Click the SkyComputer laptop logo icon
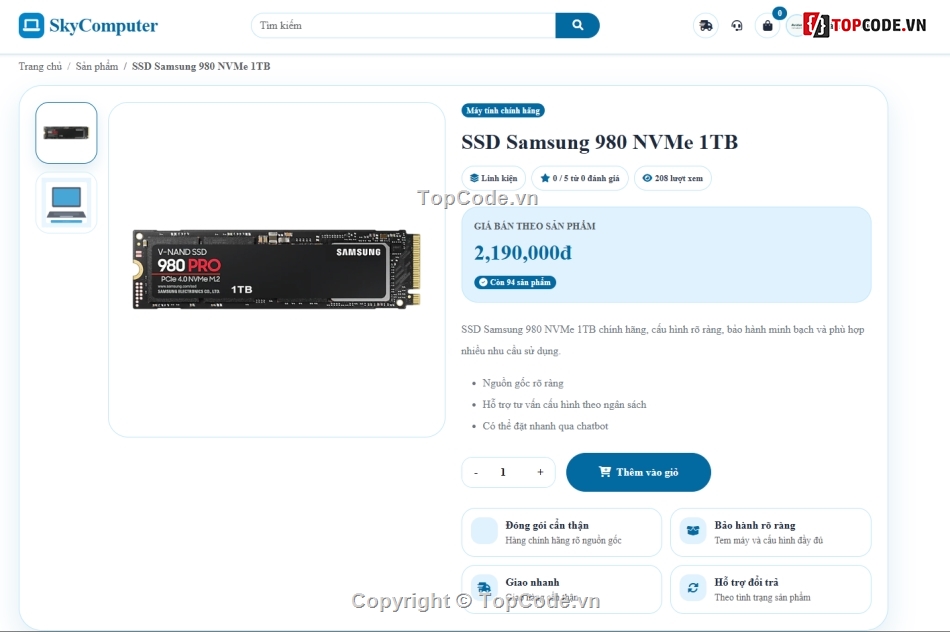The height and width of the screenshot is (632, 950). [x=31, y=25]
